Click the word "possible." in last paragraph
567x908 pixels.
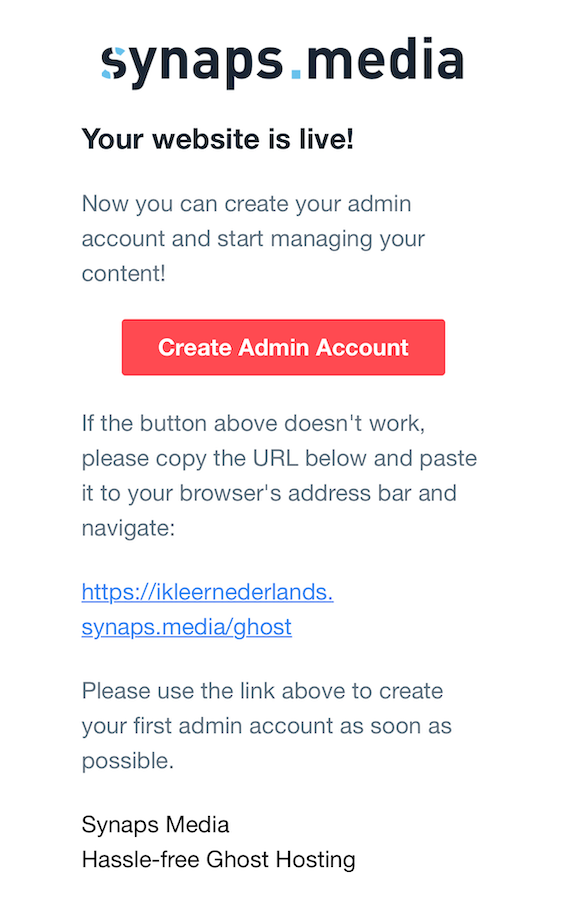pos(127,761)
